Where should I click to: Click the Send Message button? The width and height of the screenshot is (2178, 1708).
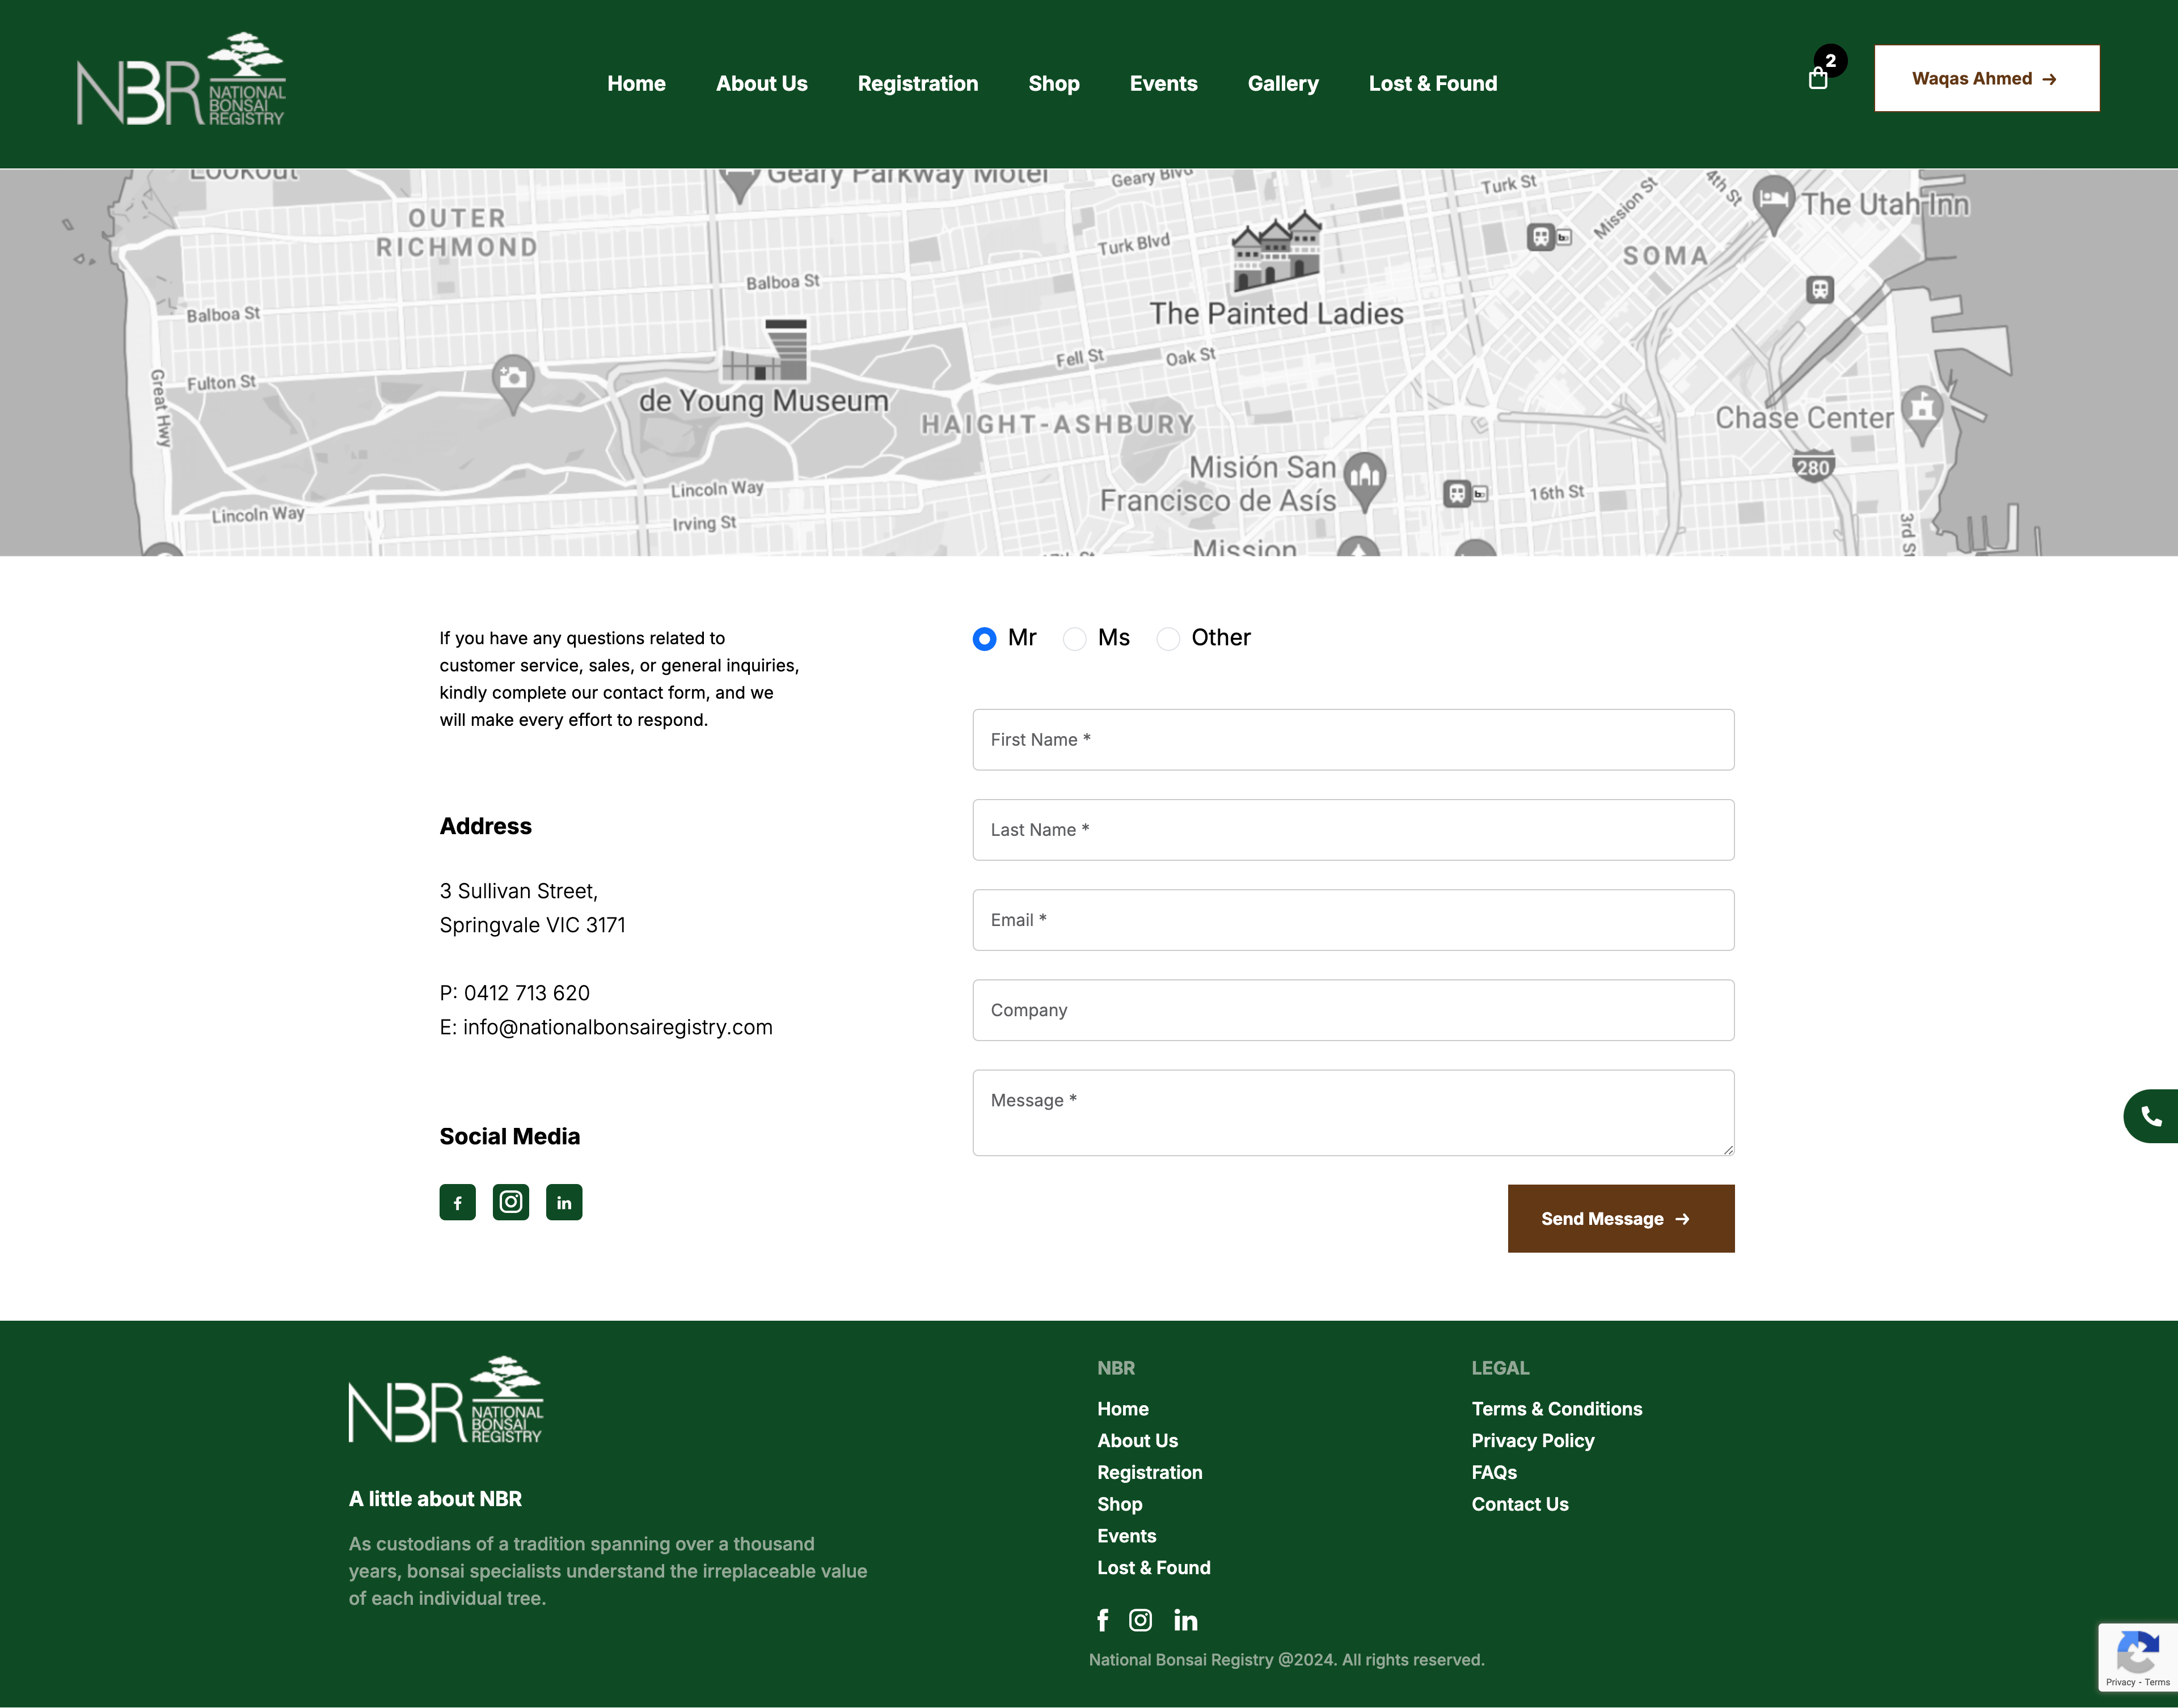(1620, 1218)
